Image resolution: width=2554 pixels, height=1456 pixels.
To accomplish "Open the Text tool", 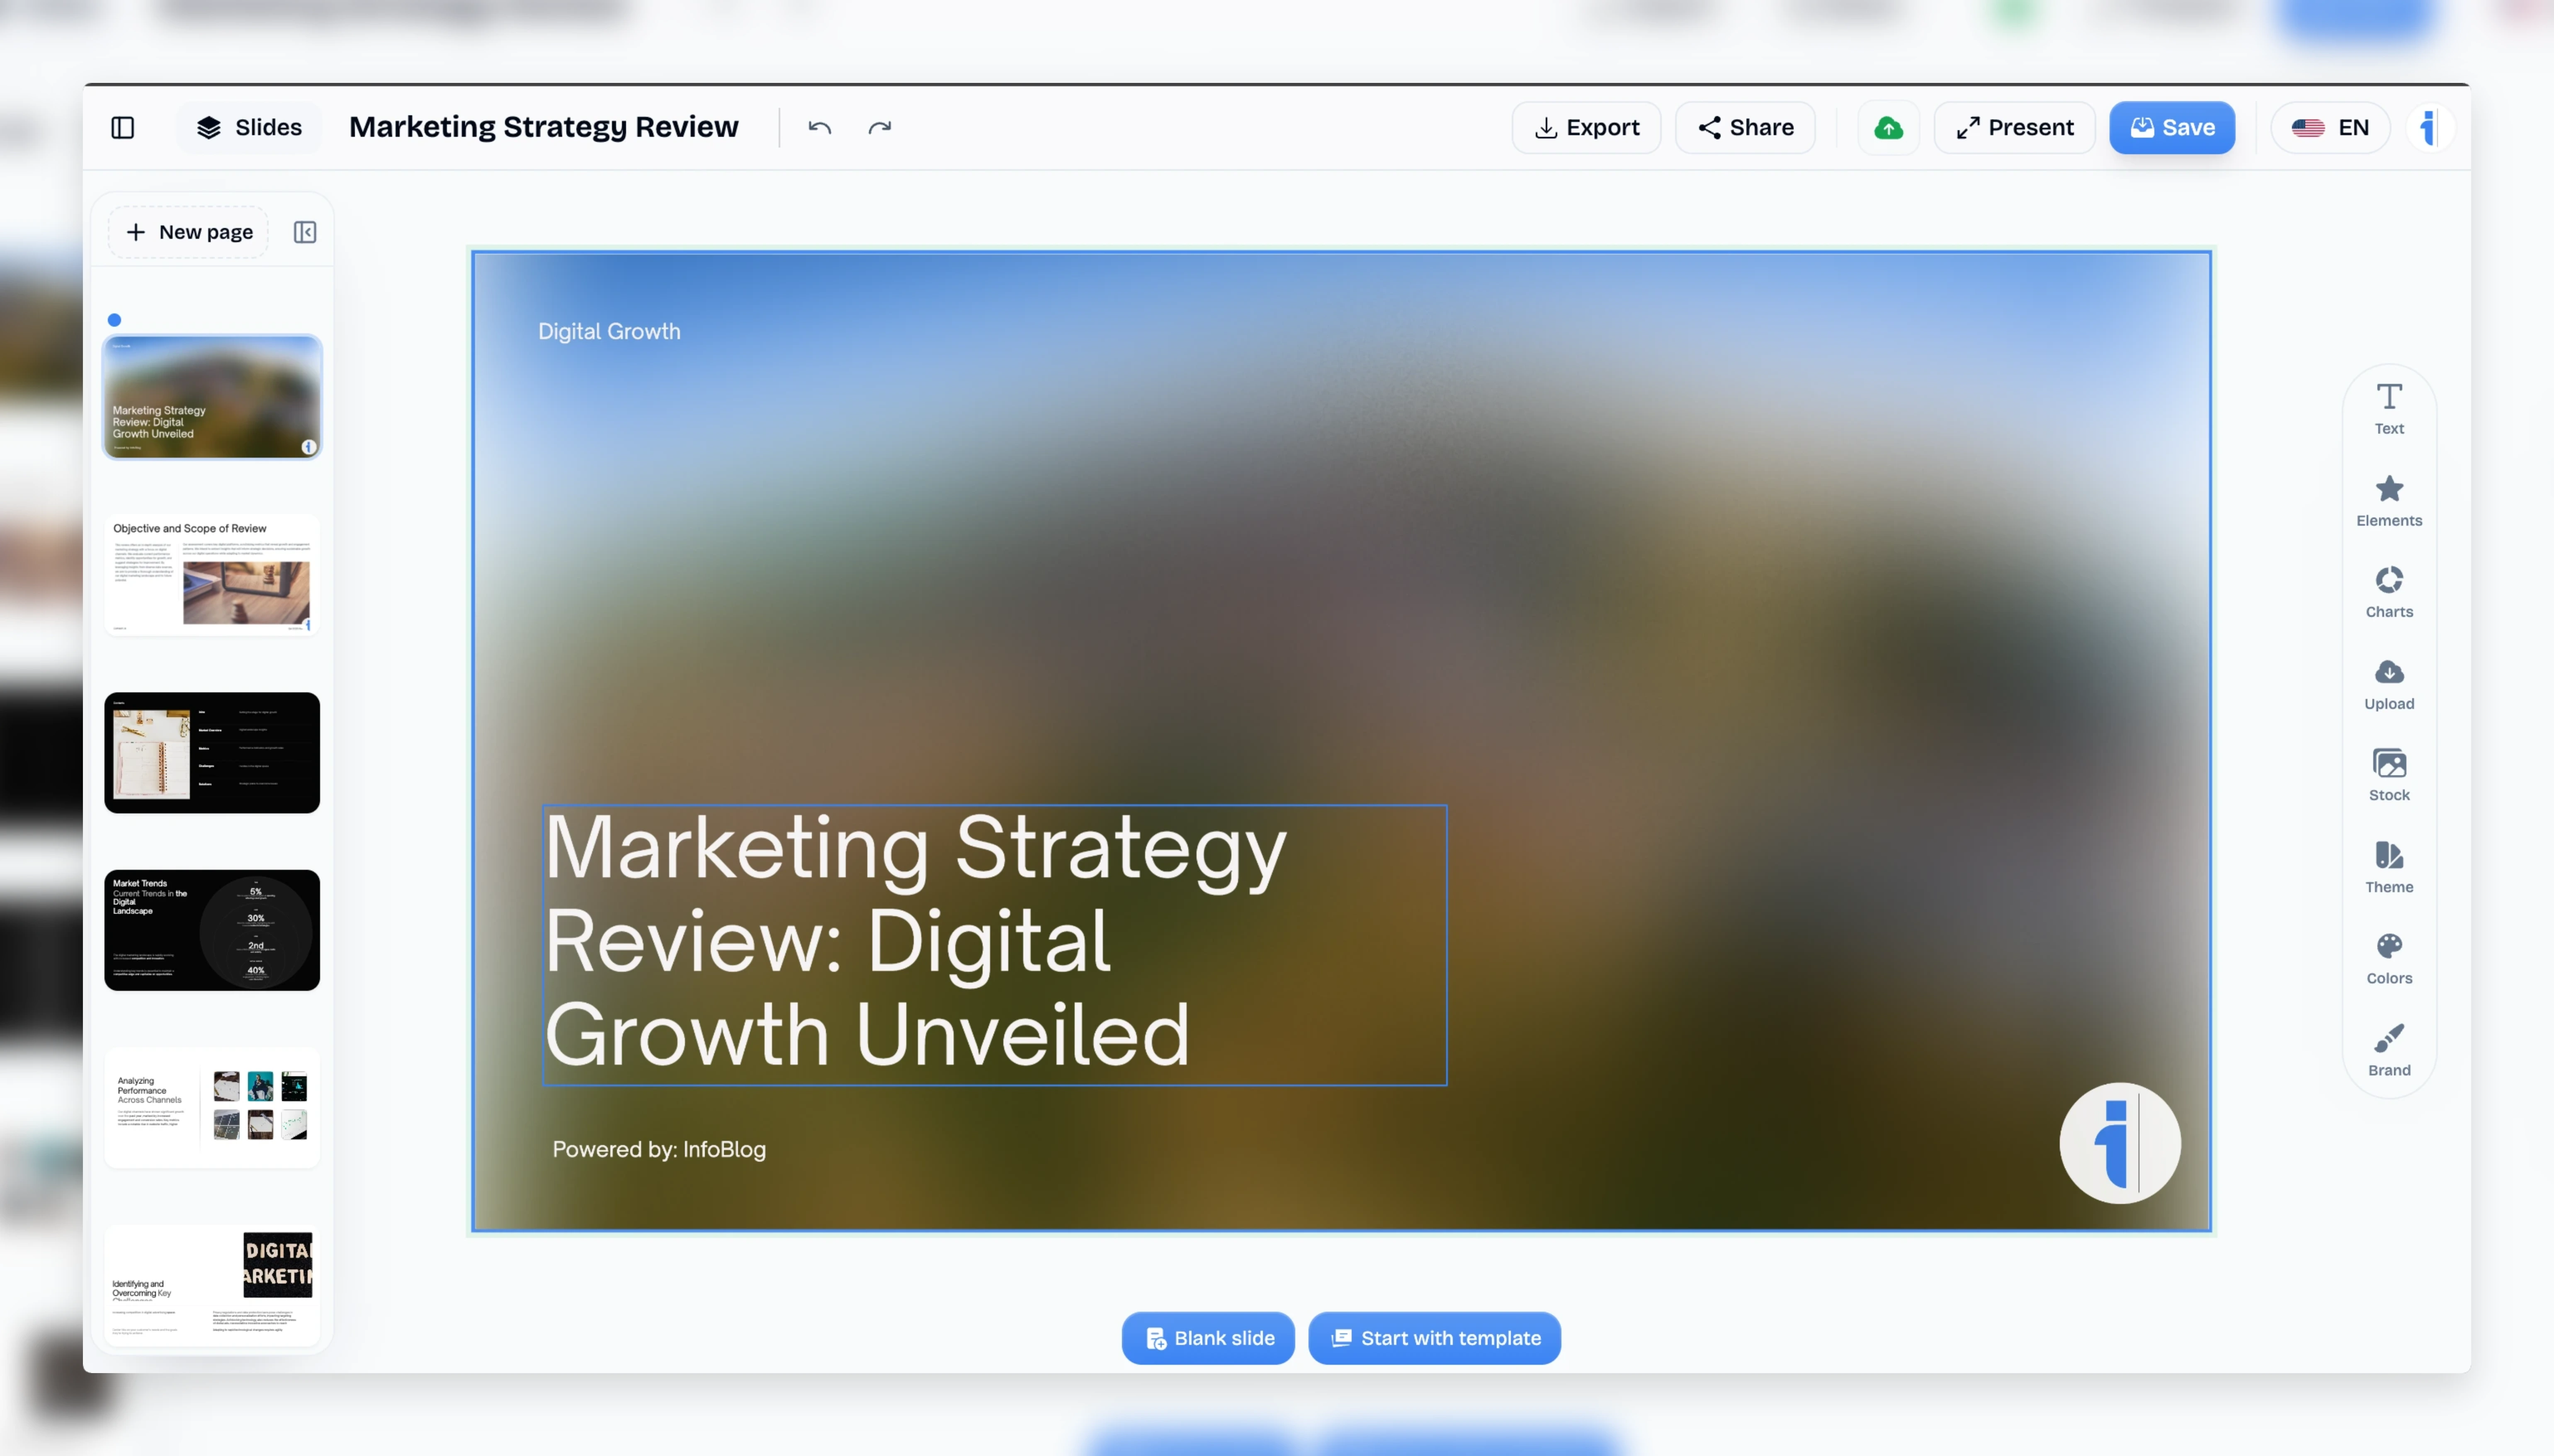I will (2389, 409).
